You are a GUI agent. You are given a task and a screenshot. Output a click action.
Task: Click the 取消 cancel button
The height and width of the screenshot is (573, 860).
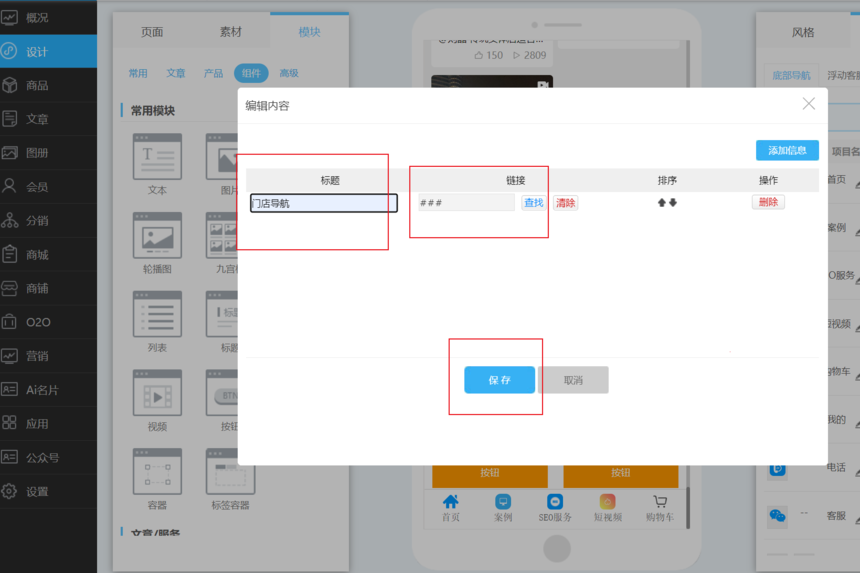click(x=573, y=380)
